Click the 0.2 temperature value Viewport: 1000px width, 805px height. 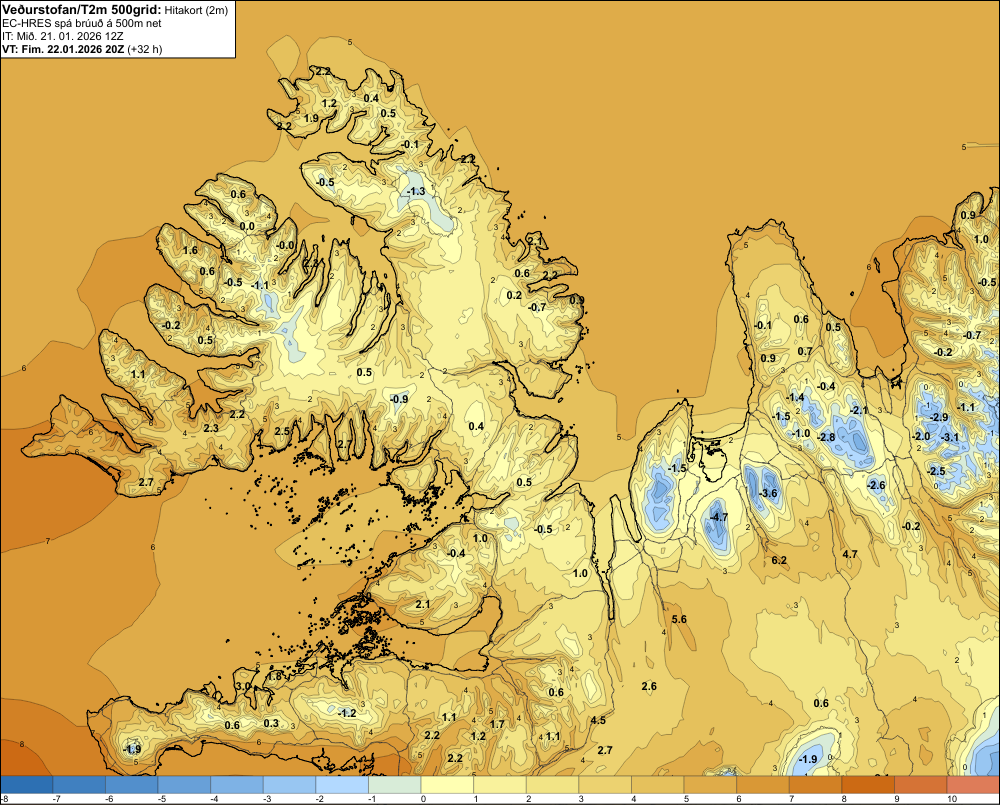pos(514,295)
